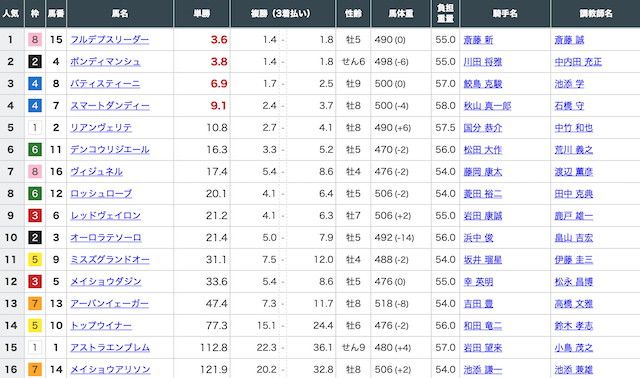Open trainer 松永 昌博 profile
This screenshot has height=378, width=640.
[573, 282]
